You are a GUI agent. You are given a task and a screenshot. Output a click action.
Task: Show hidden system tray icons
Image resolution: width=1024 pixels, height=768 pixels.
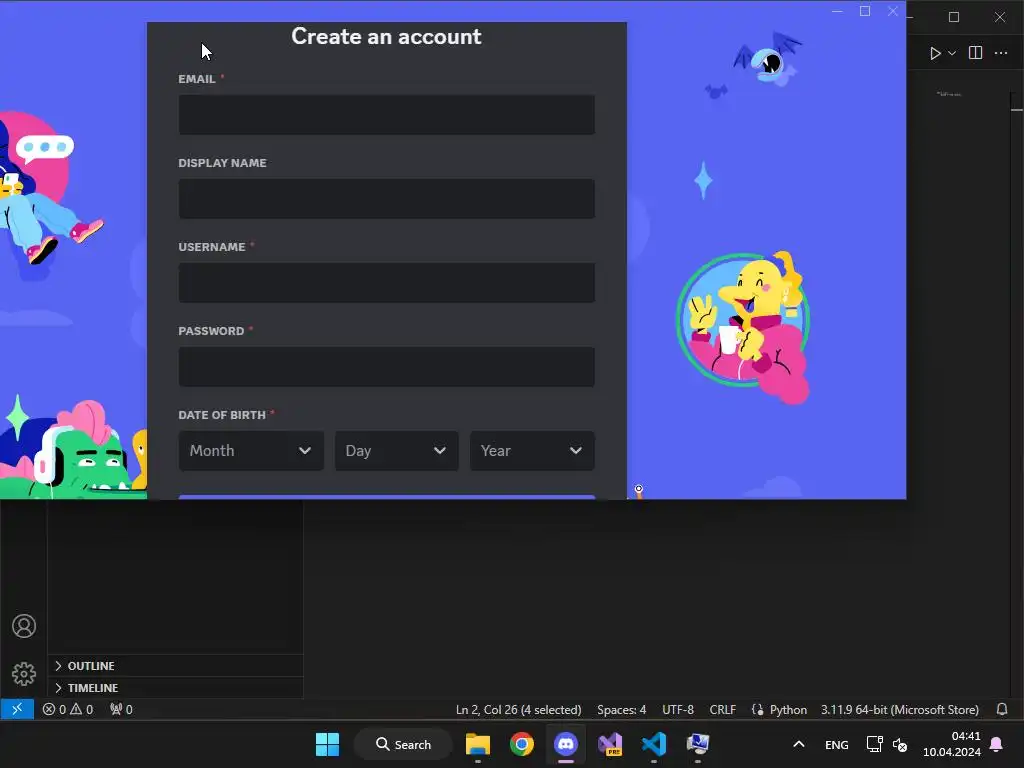pos(798,744)
